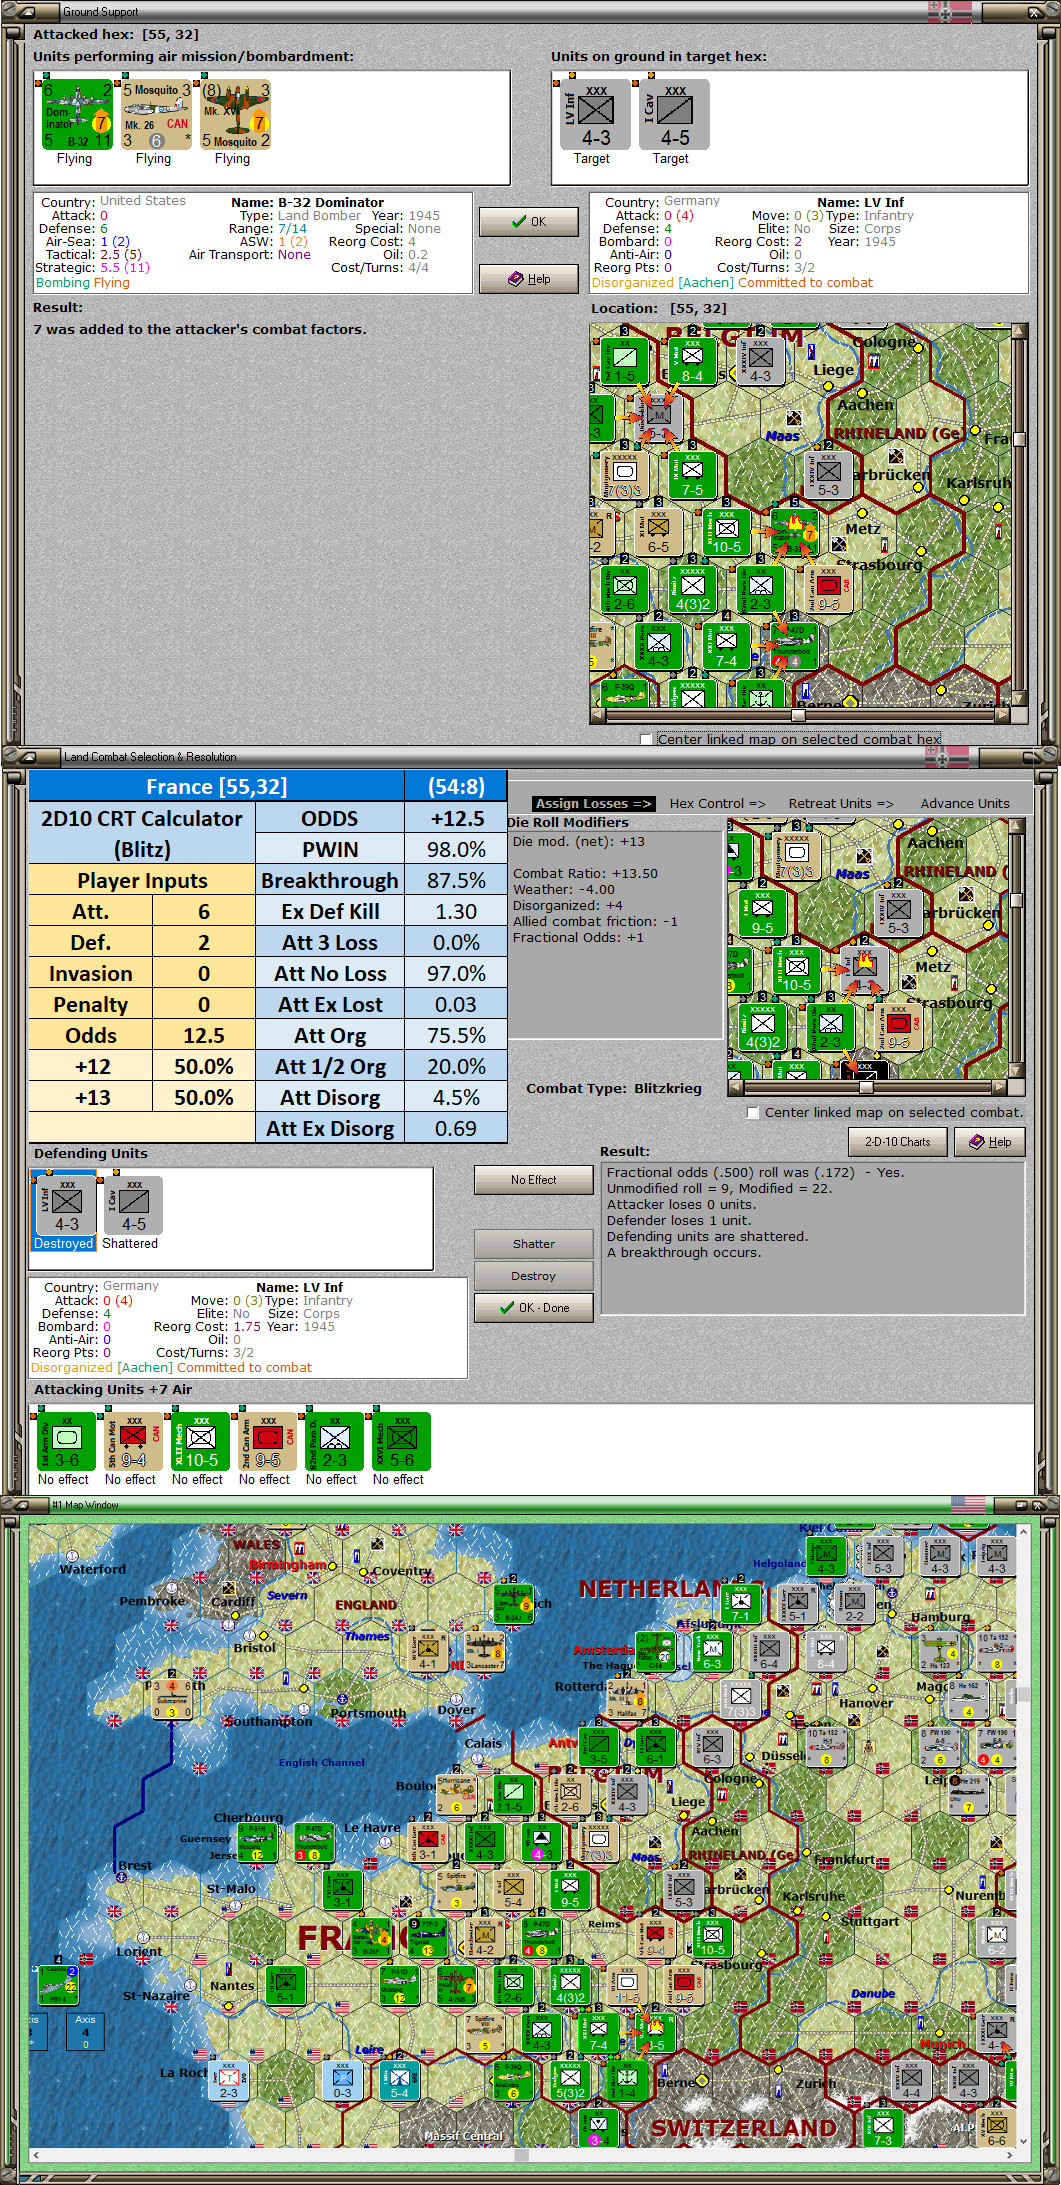Screen dimensions: 1061x2185
Task: Toggle center linked map on selected combat hex
Action: (x=646, y=739)
